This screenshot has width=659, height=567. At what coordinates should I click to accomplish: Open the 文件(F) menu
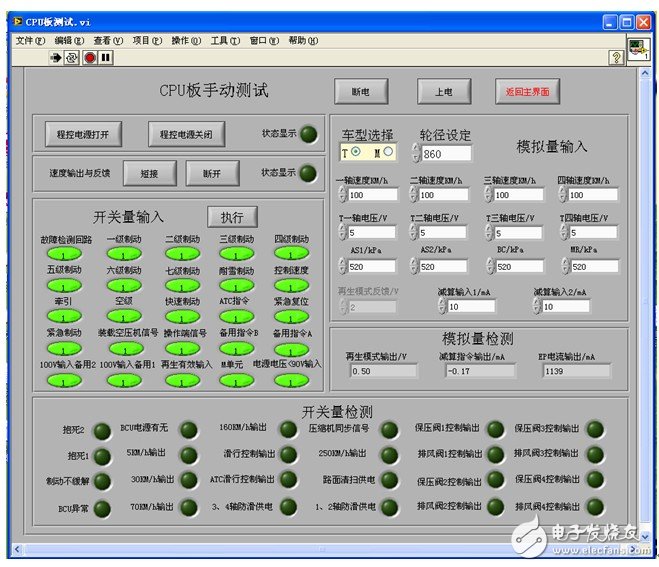tap(30, 40)
